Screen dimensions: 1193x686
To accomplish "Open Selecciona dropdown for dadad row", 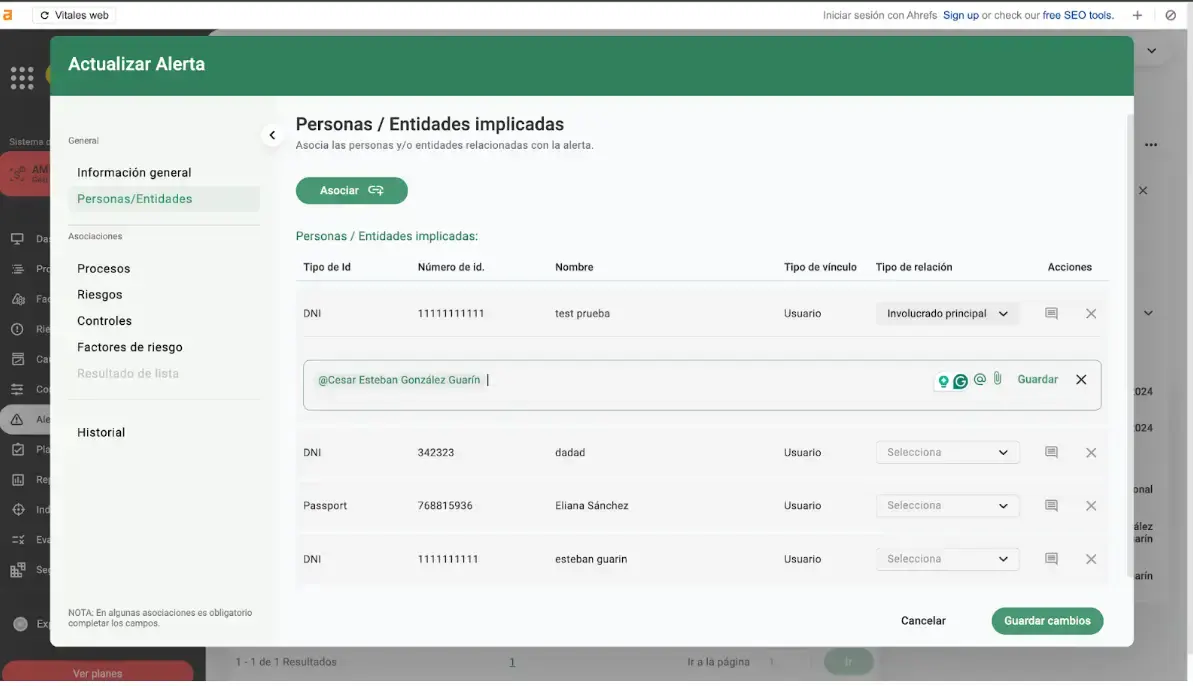I will pyautogui.click(x=947, y=453).
